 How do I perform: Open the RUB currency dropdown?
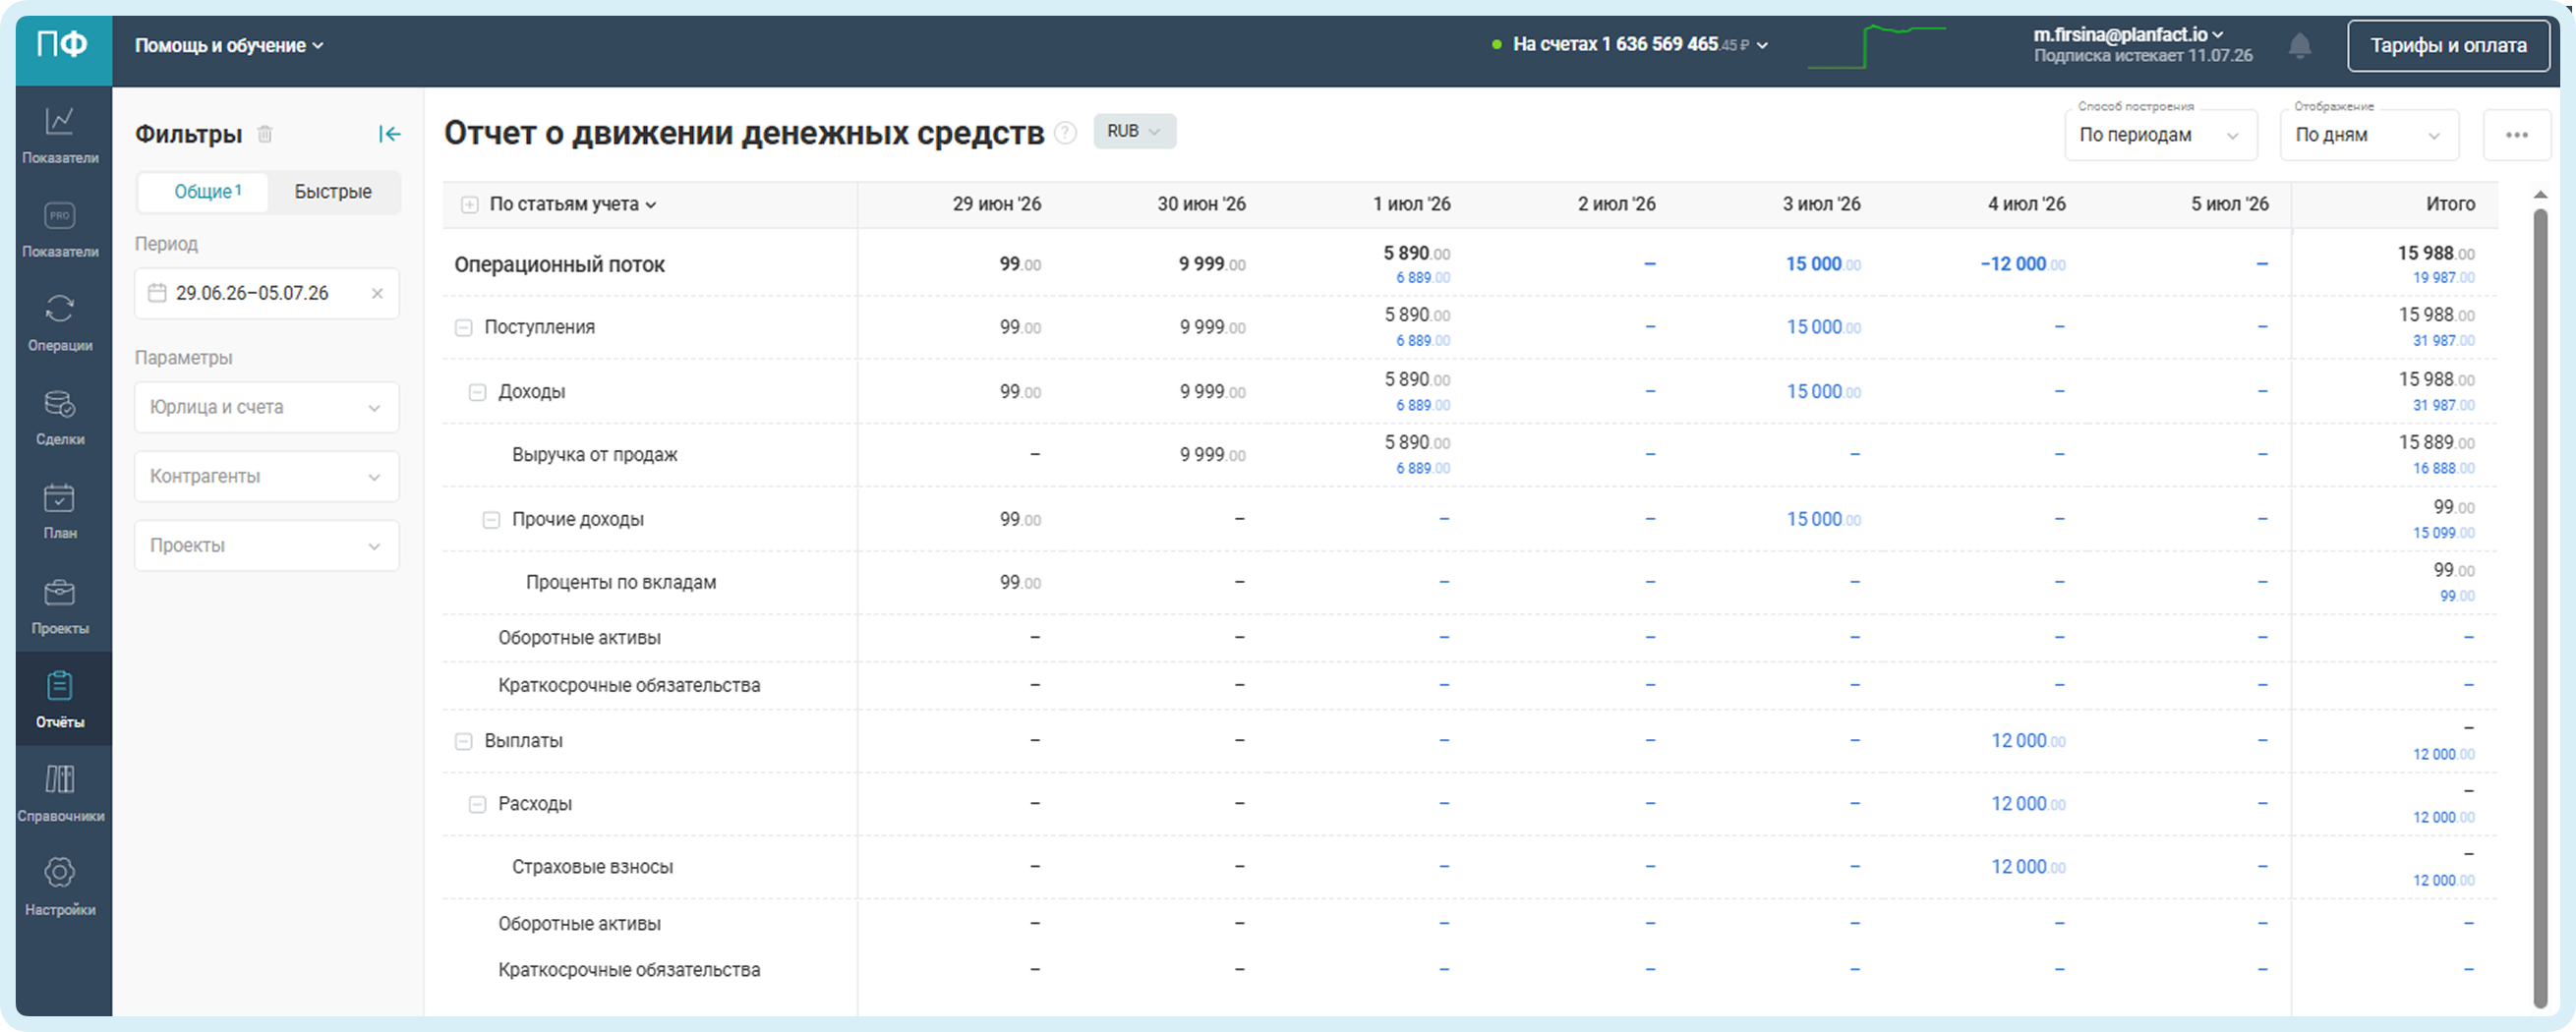click(1134, 131)
